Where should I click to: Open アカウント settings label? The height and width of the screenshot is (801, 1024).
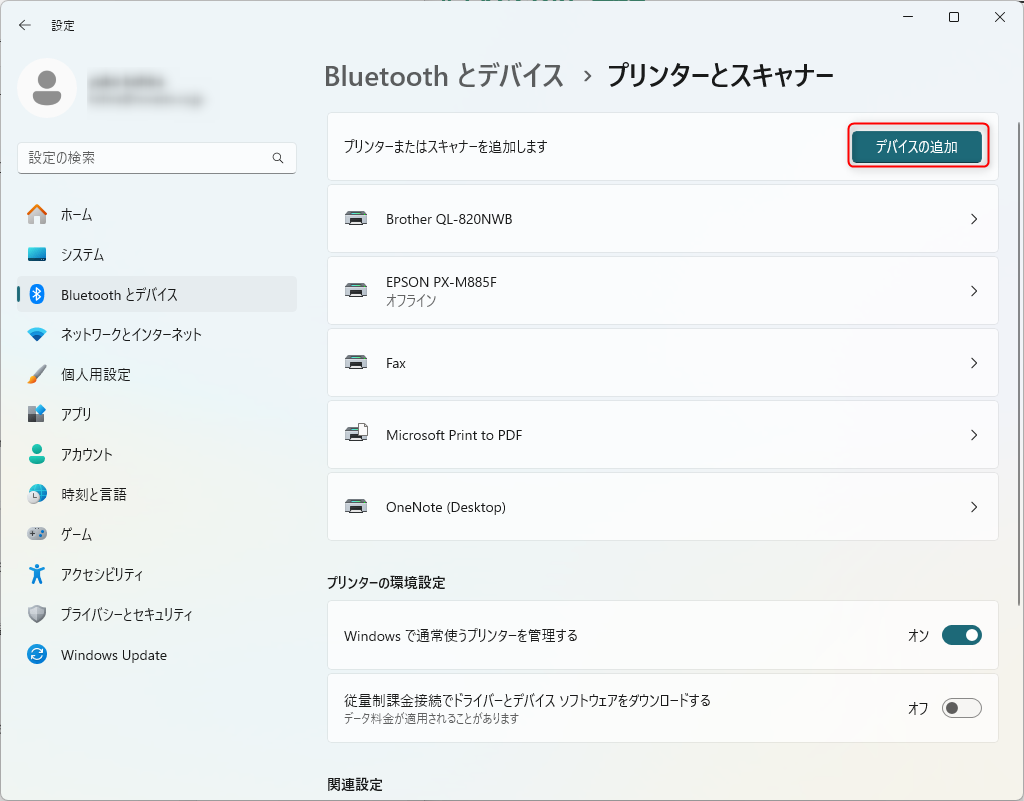pos(87,454)
